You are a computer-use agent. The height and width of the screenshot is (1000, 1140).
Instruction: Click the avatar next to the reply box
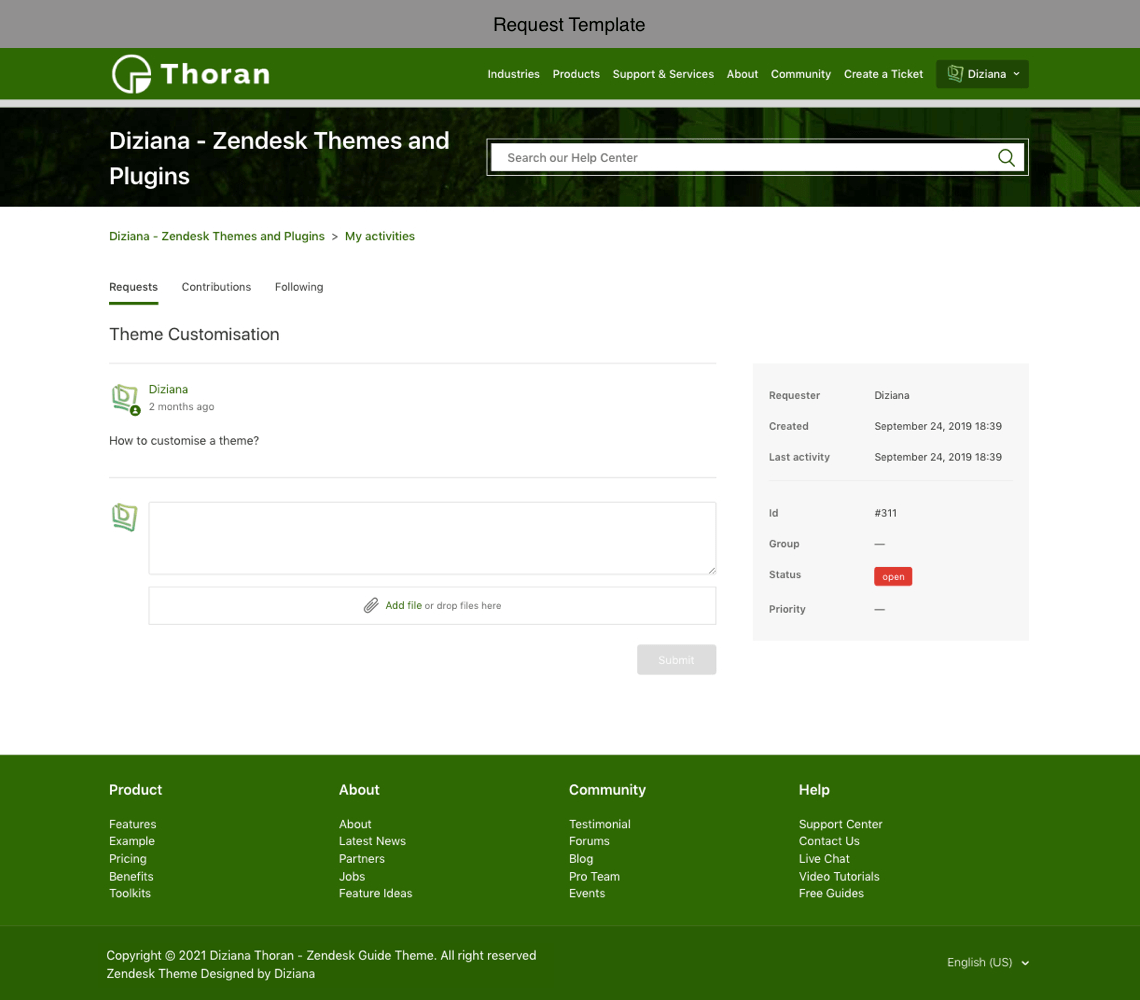pyautogui.click(x=125, y=517)
